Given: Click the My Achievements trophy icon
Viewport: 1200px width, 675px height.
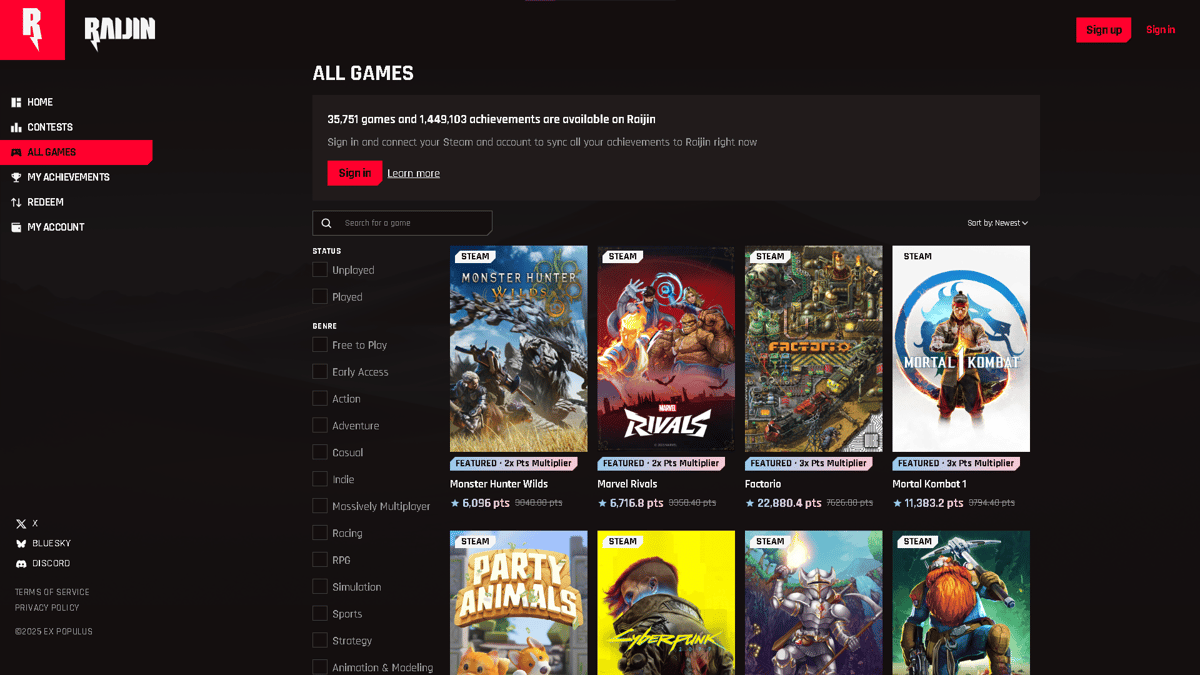Looking at the screenshot, I should pyautogui.click(x=16, y=177).
